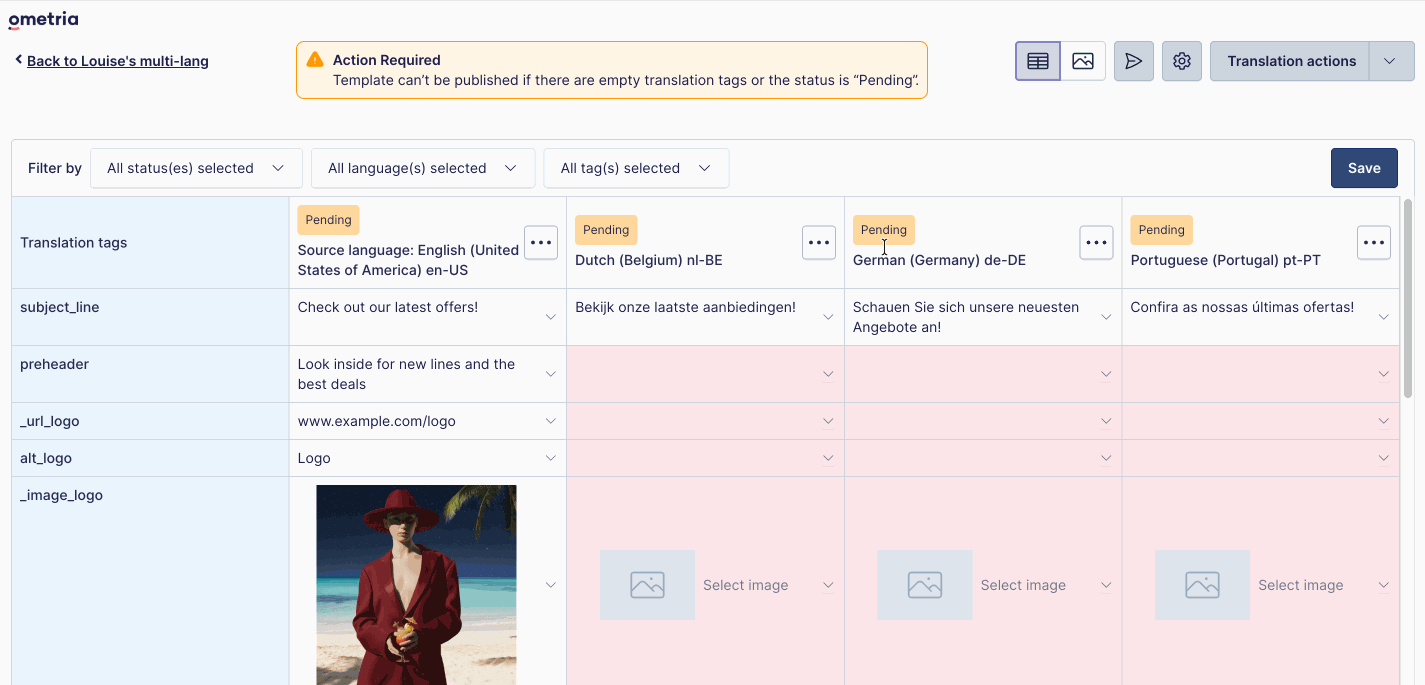Click the send test paper-plane icon
The width and height of the screenshot is (1425, 685).
pyautogui.click(x=1133, y=61)
